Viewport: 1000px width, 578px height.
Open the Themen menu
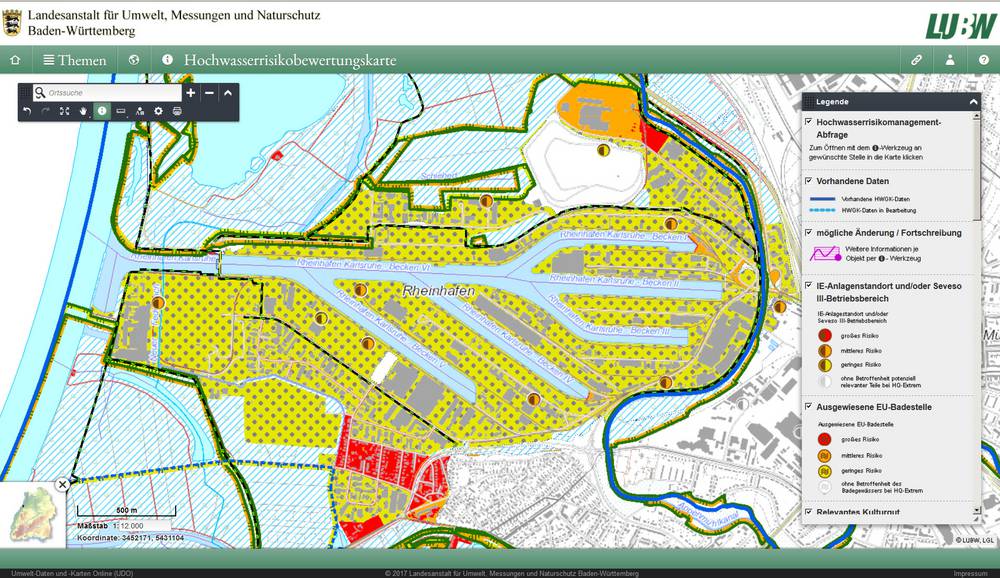[74, 60]
